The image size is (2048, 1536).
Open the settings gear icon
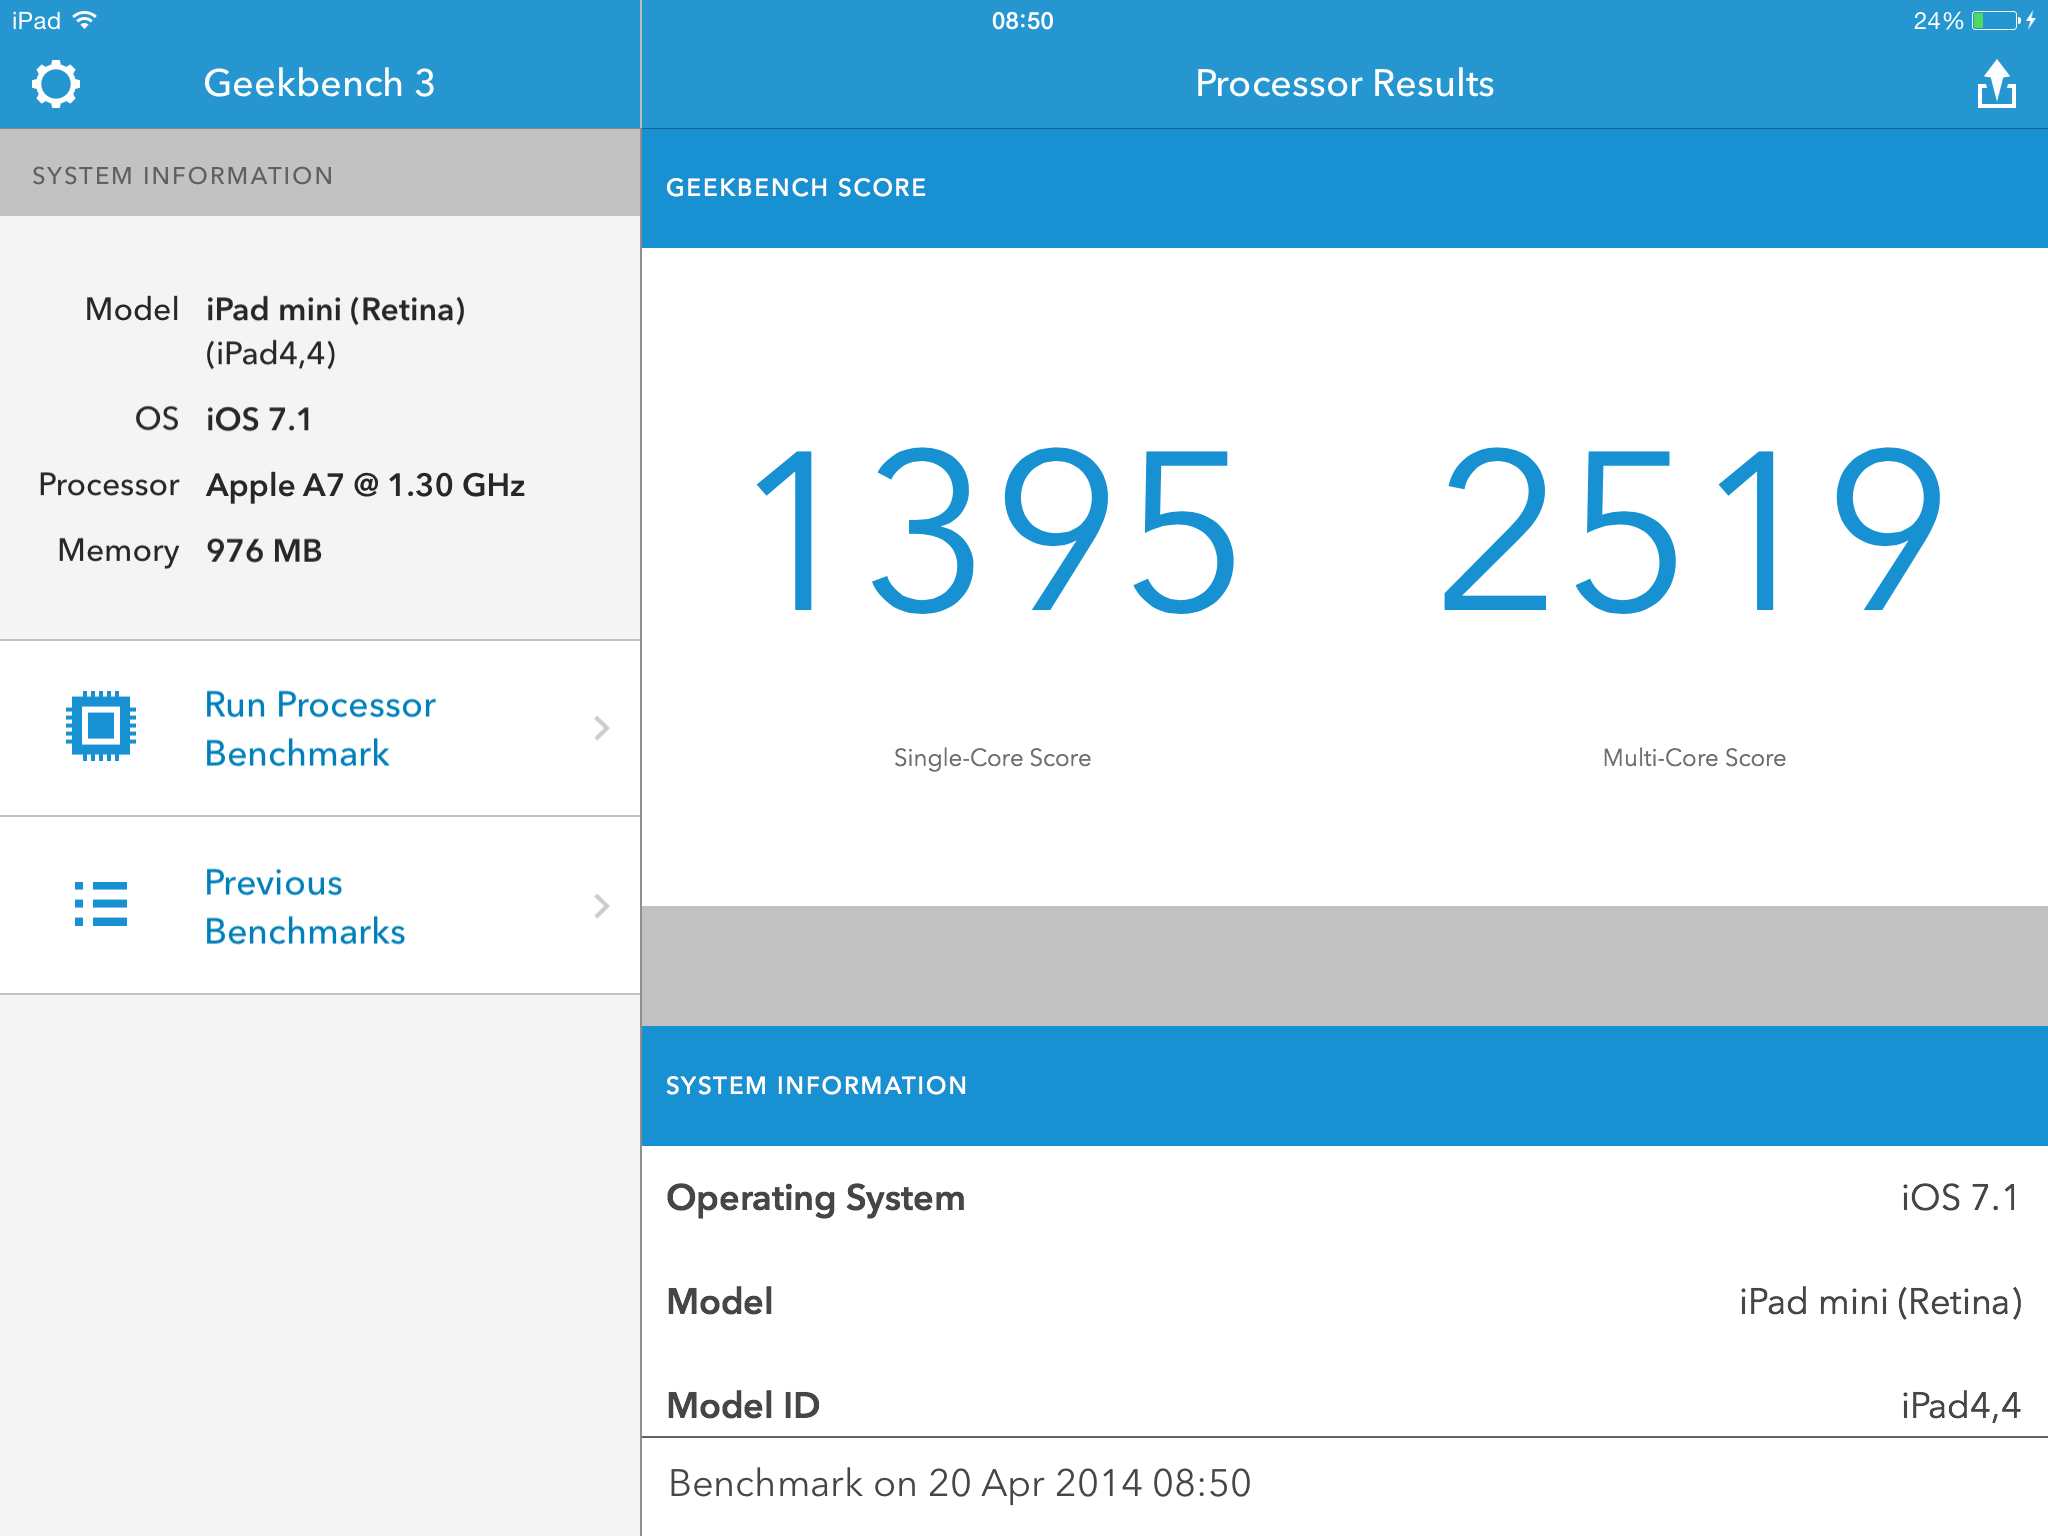[56, 84]
